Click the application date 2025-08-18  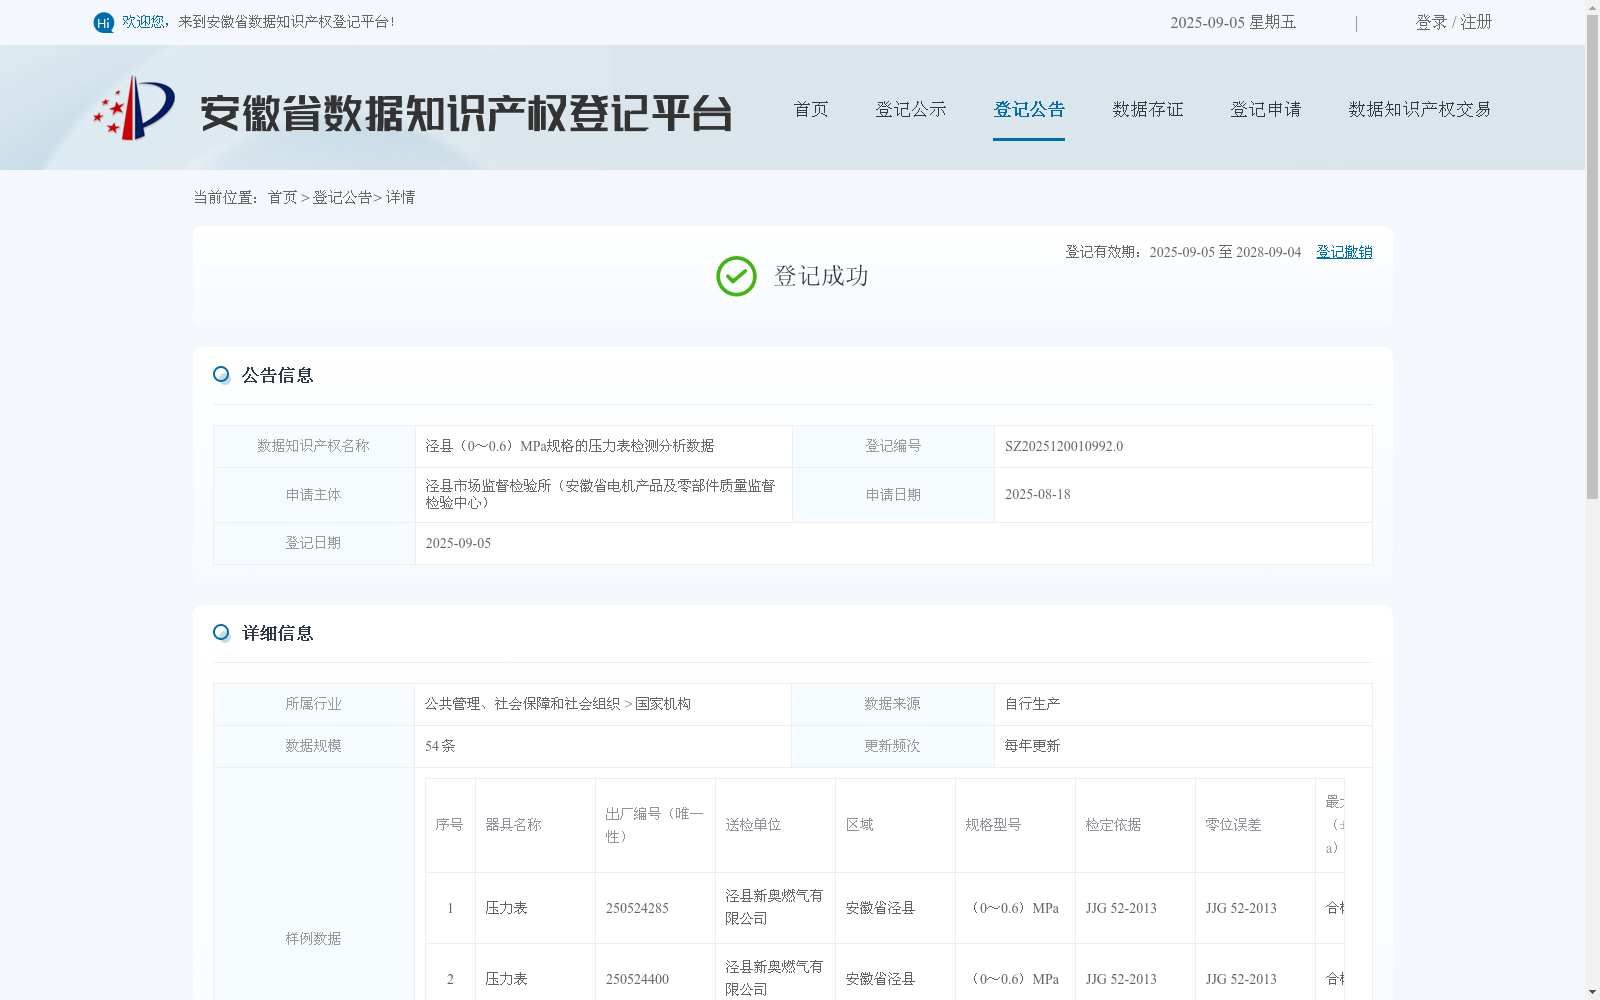[x=1037, y=495]
